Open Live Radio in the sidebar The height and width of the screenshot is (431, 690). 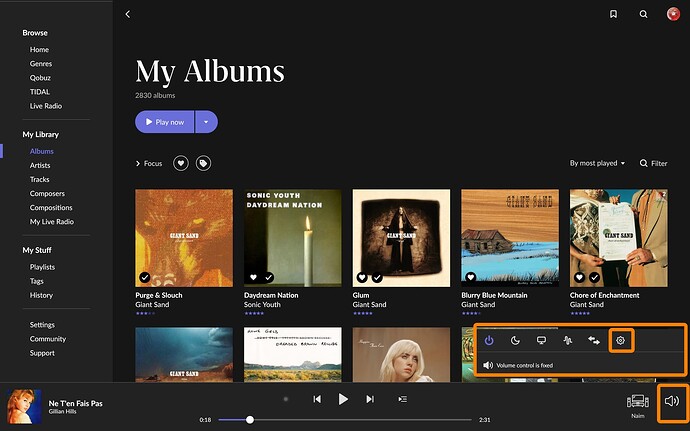[46, 106]
